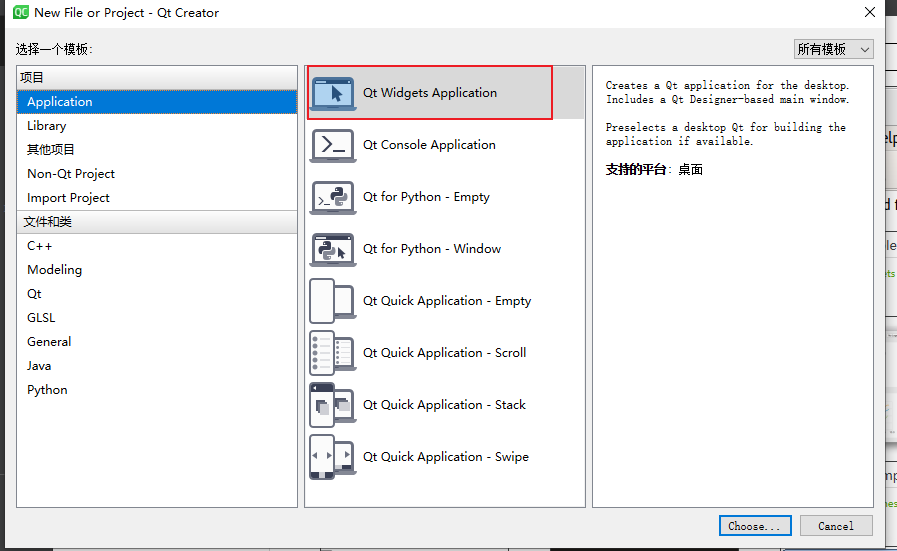Click the Qt for Python - Window icon
Viewport: 897px width, 551px height.
(x=333, y=249)
